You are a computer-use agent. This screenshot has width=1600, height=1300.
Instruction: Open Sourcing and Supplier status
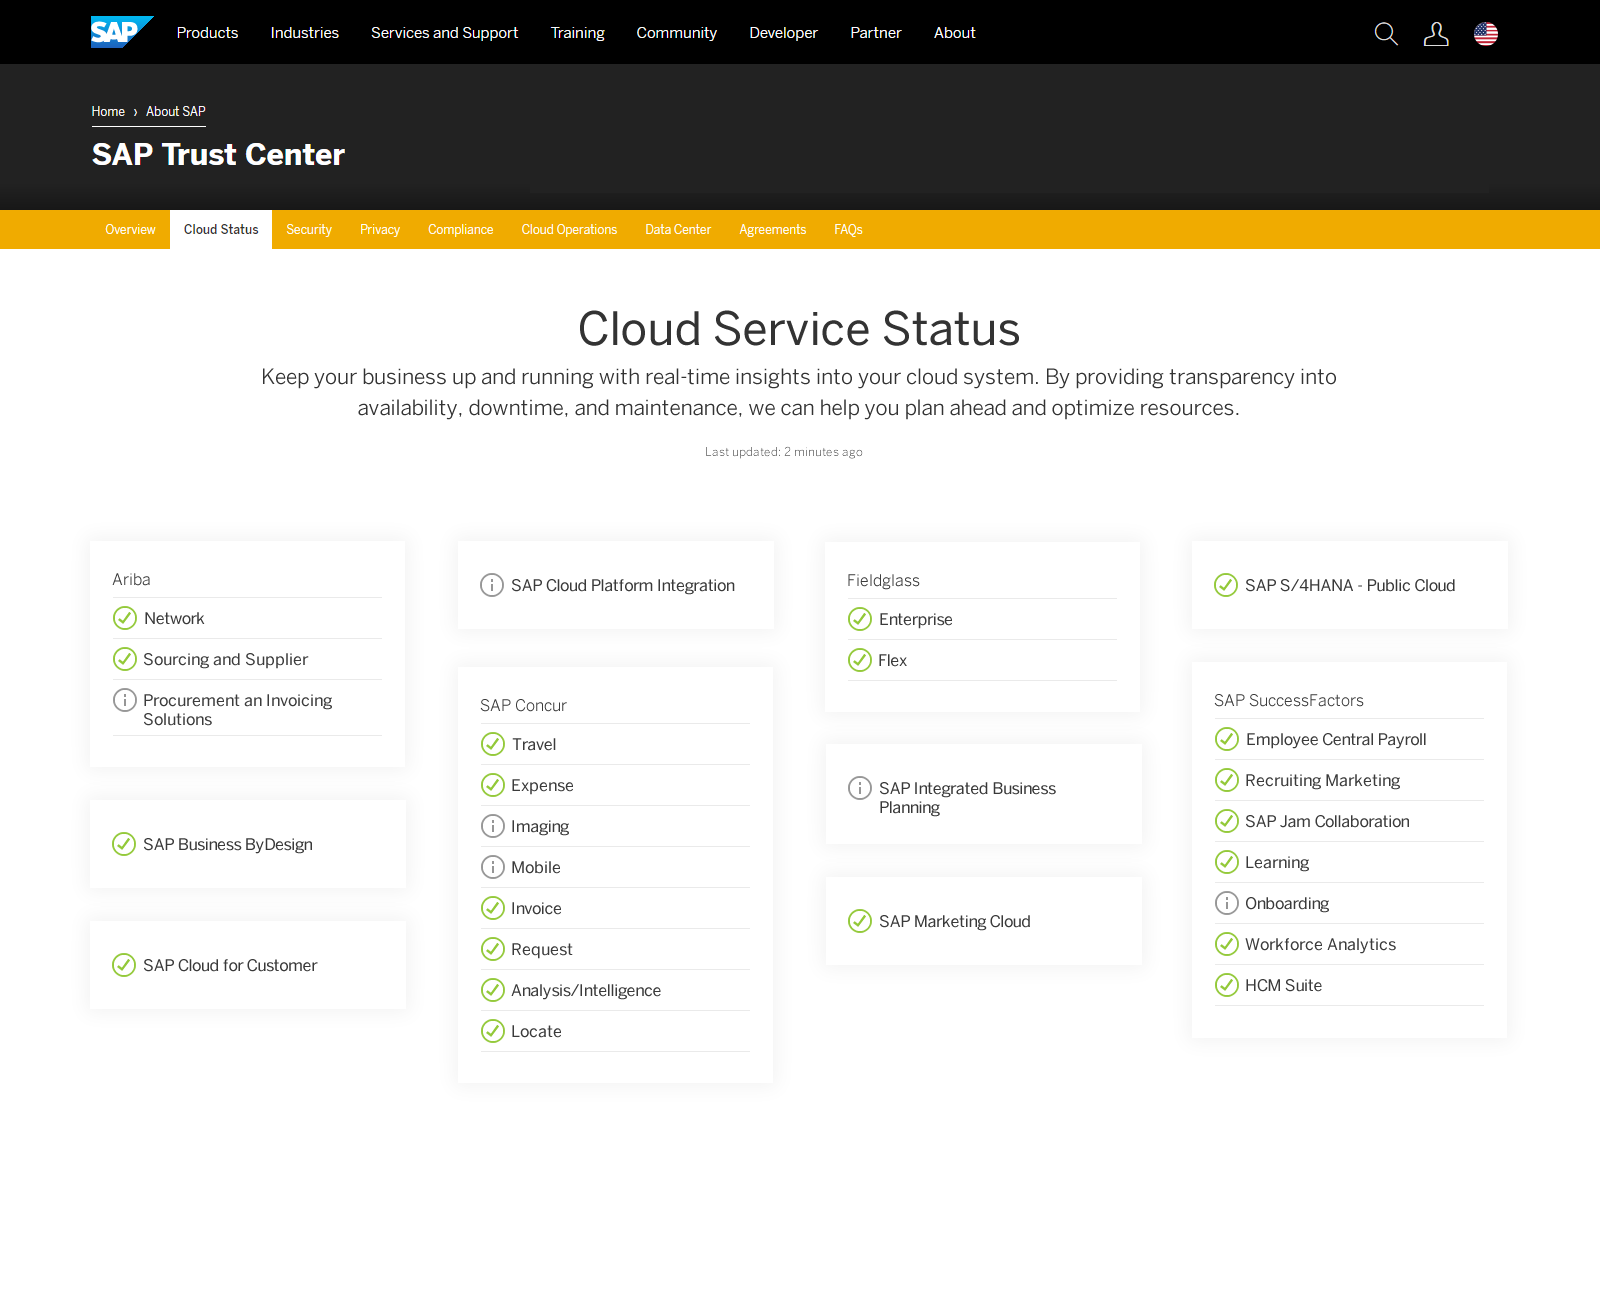226,659
